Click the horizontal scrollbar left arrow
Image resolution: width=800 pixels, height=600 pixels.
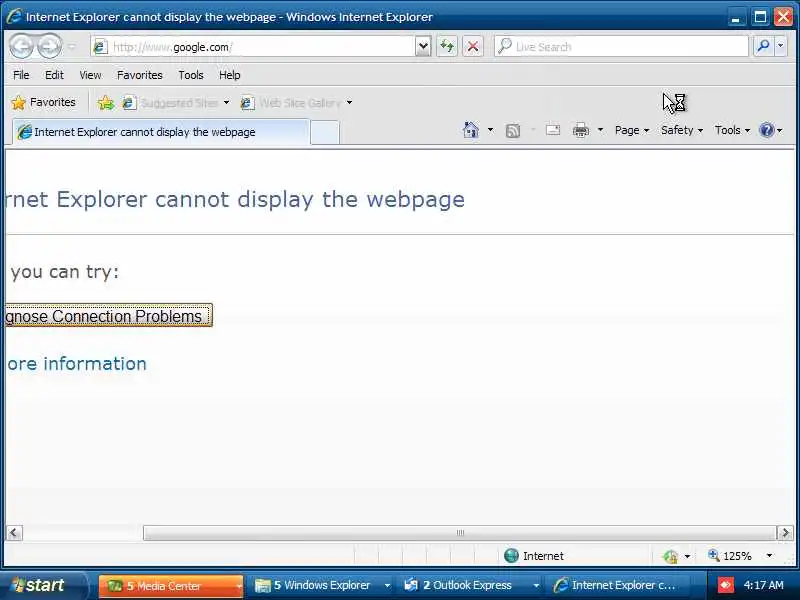(x=14, y=533)
